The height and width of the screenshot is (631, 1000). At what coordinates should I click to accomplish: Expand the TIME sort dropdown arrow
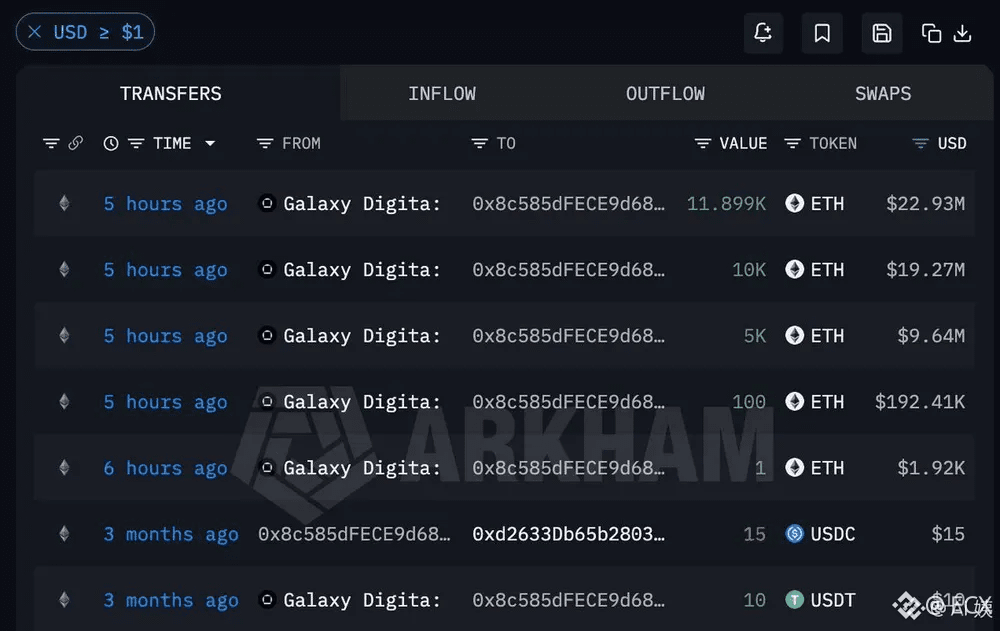[210, 143]
